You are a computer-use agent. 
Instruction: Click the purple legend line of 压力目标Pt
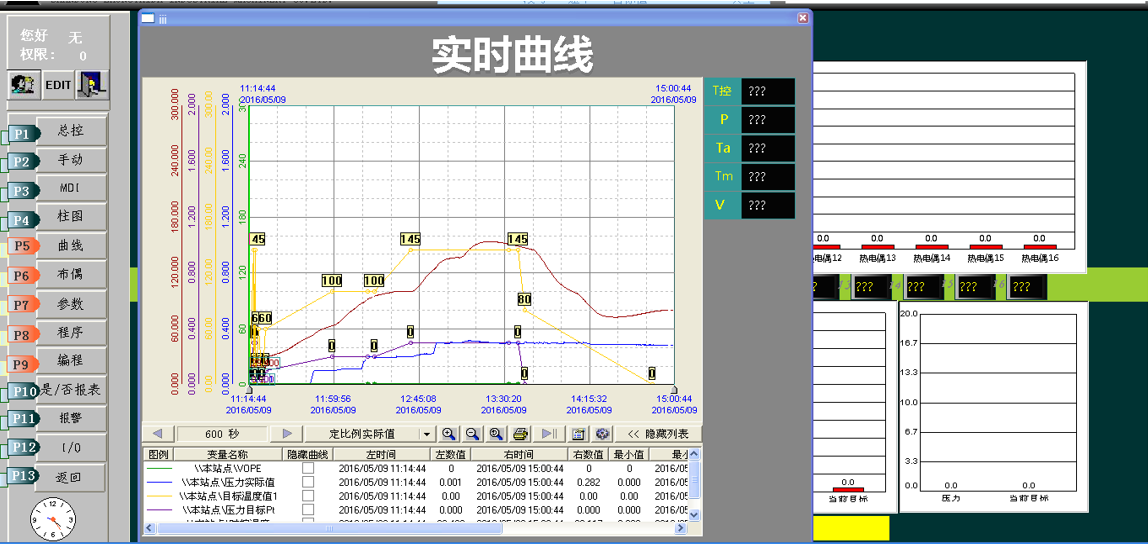pyautogui.click(x=159, y=510)
